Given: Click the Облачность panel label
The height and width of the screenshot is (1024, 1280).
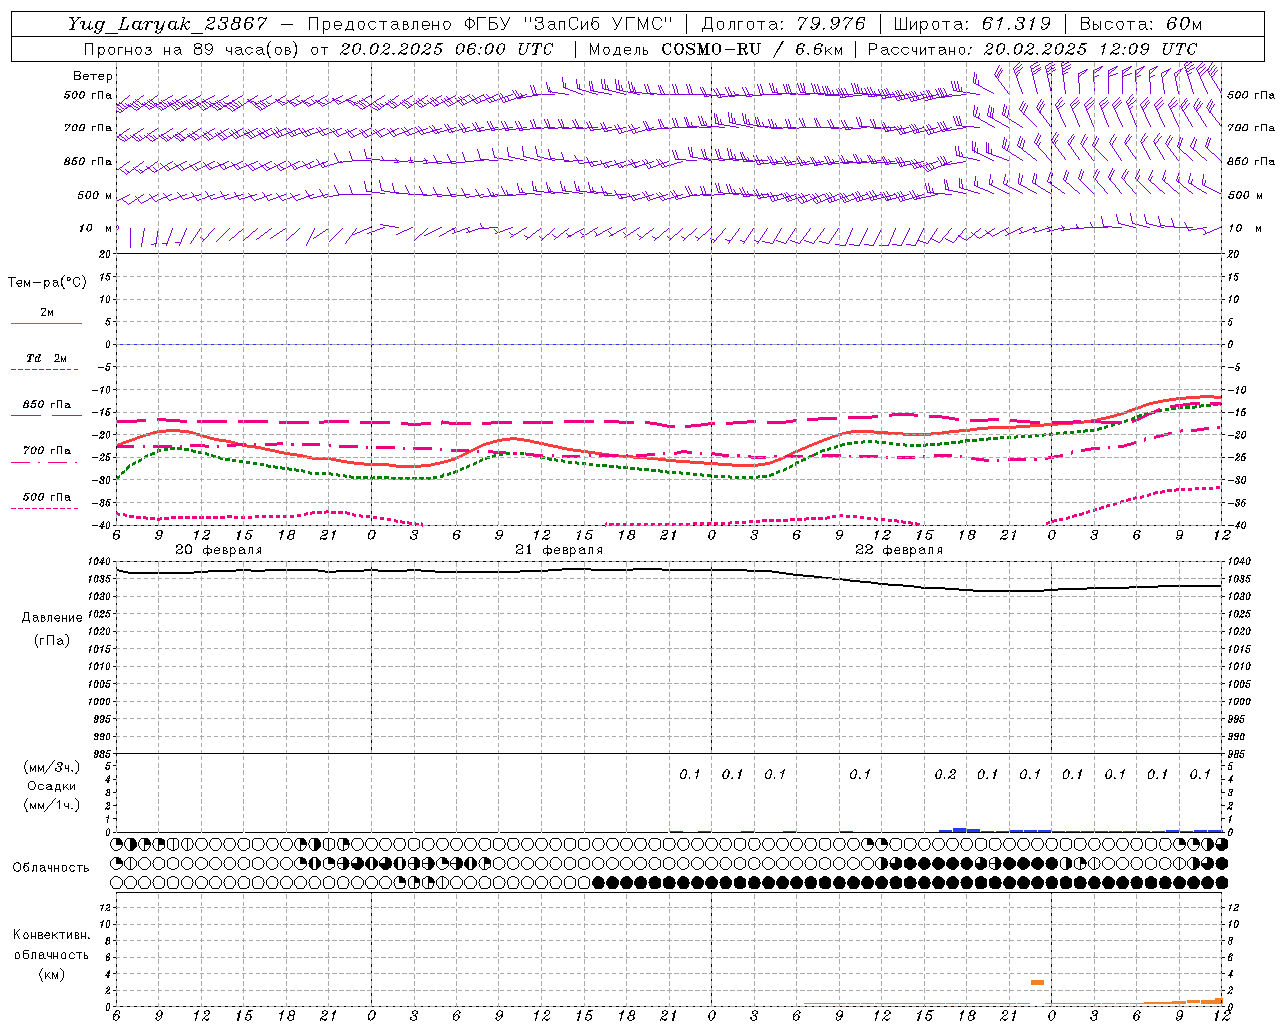Looking at the screenshot, I should coord(51,867).
